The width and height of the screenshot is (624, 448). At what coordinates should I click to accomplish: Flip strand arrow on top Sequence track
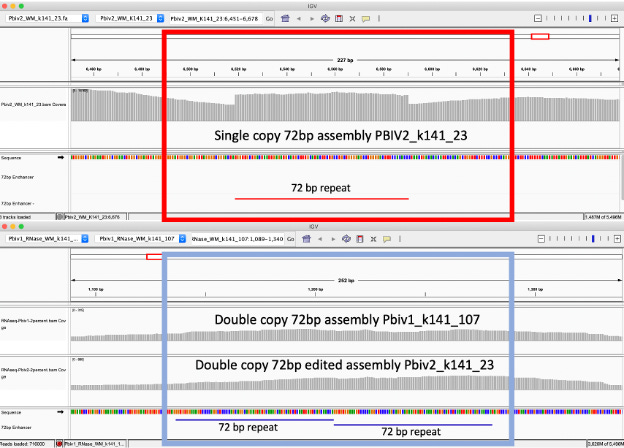pyautogui.click(x=60, y=158)
